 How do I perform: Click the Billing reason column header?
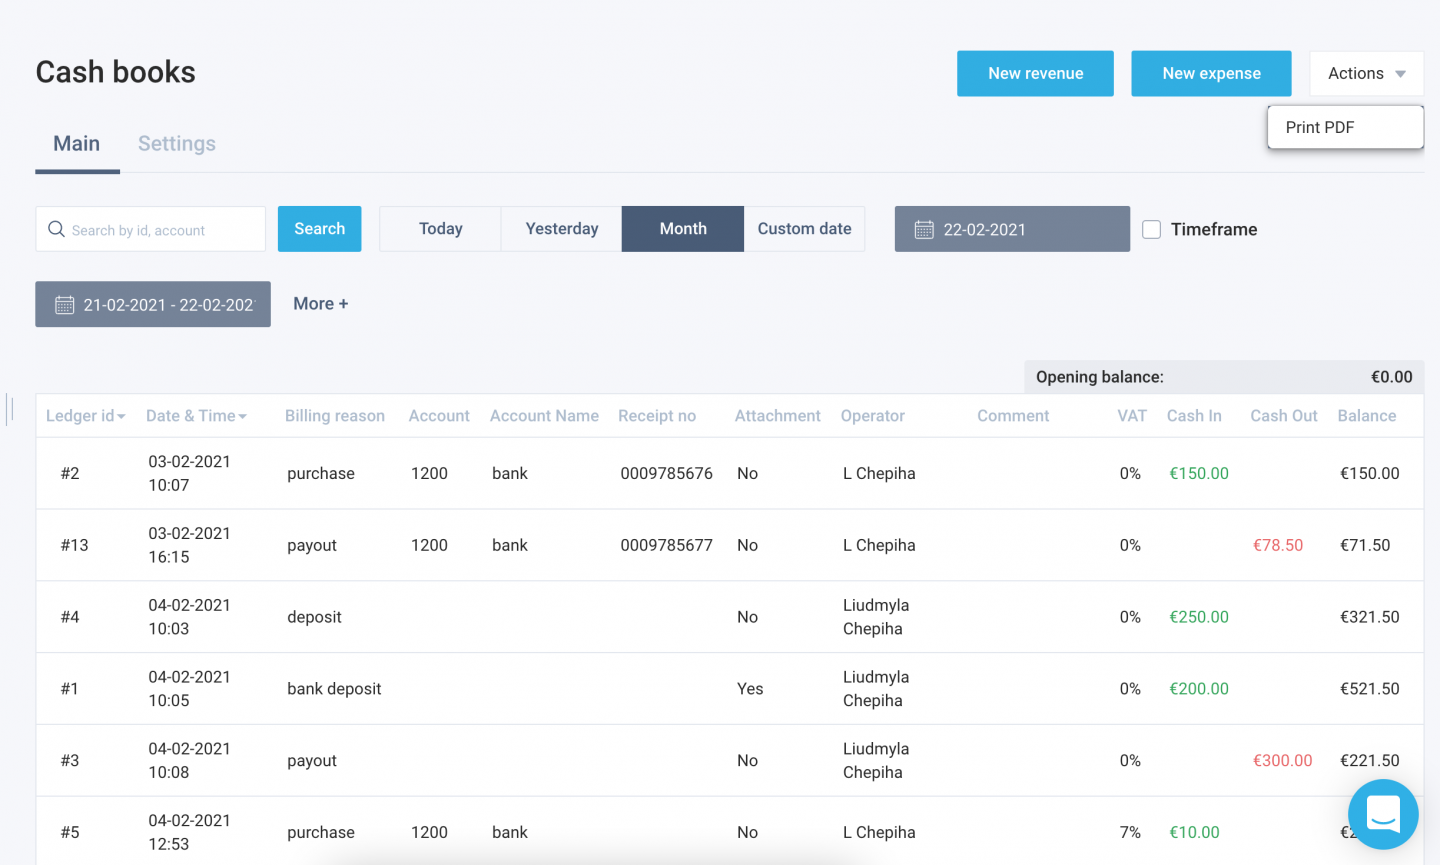click(335, 416)
